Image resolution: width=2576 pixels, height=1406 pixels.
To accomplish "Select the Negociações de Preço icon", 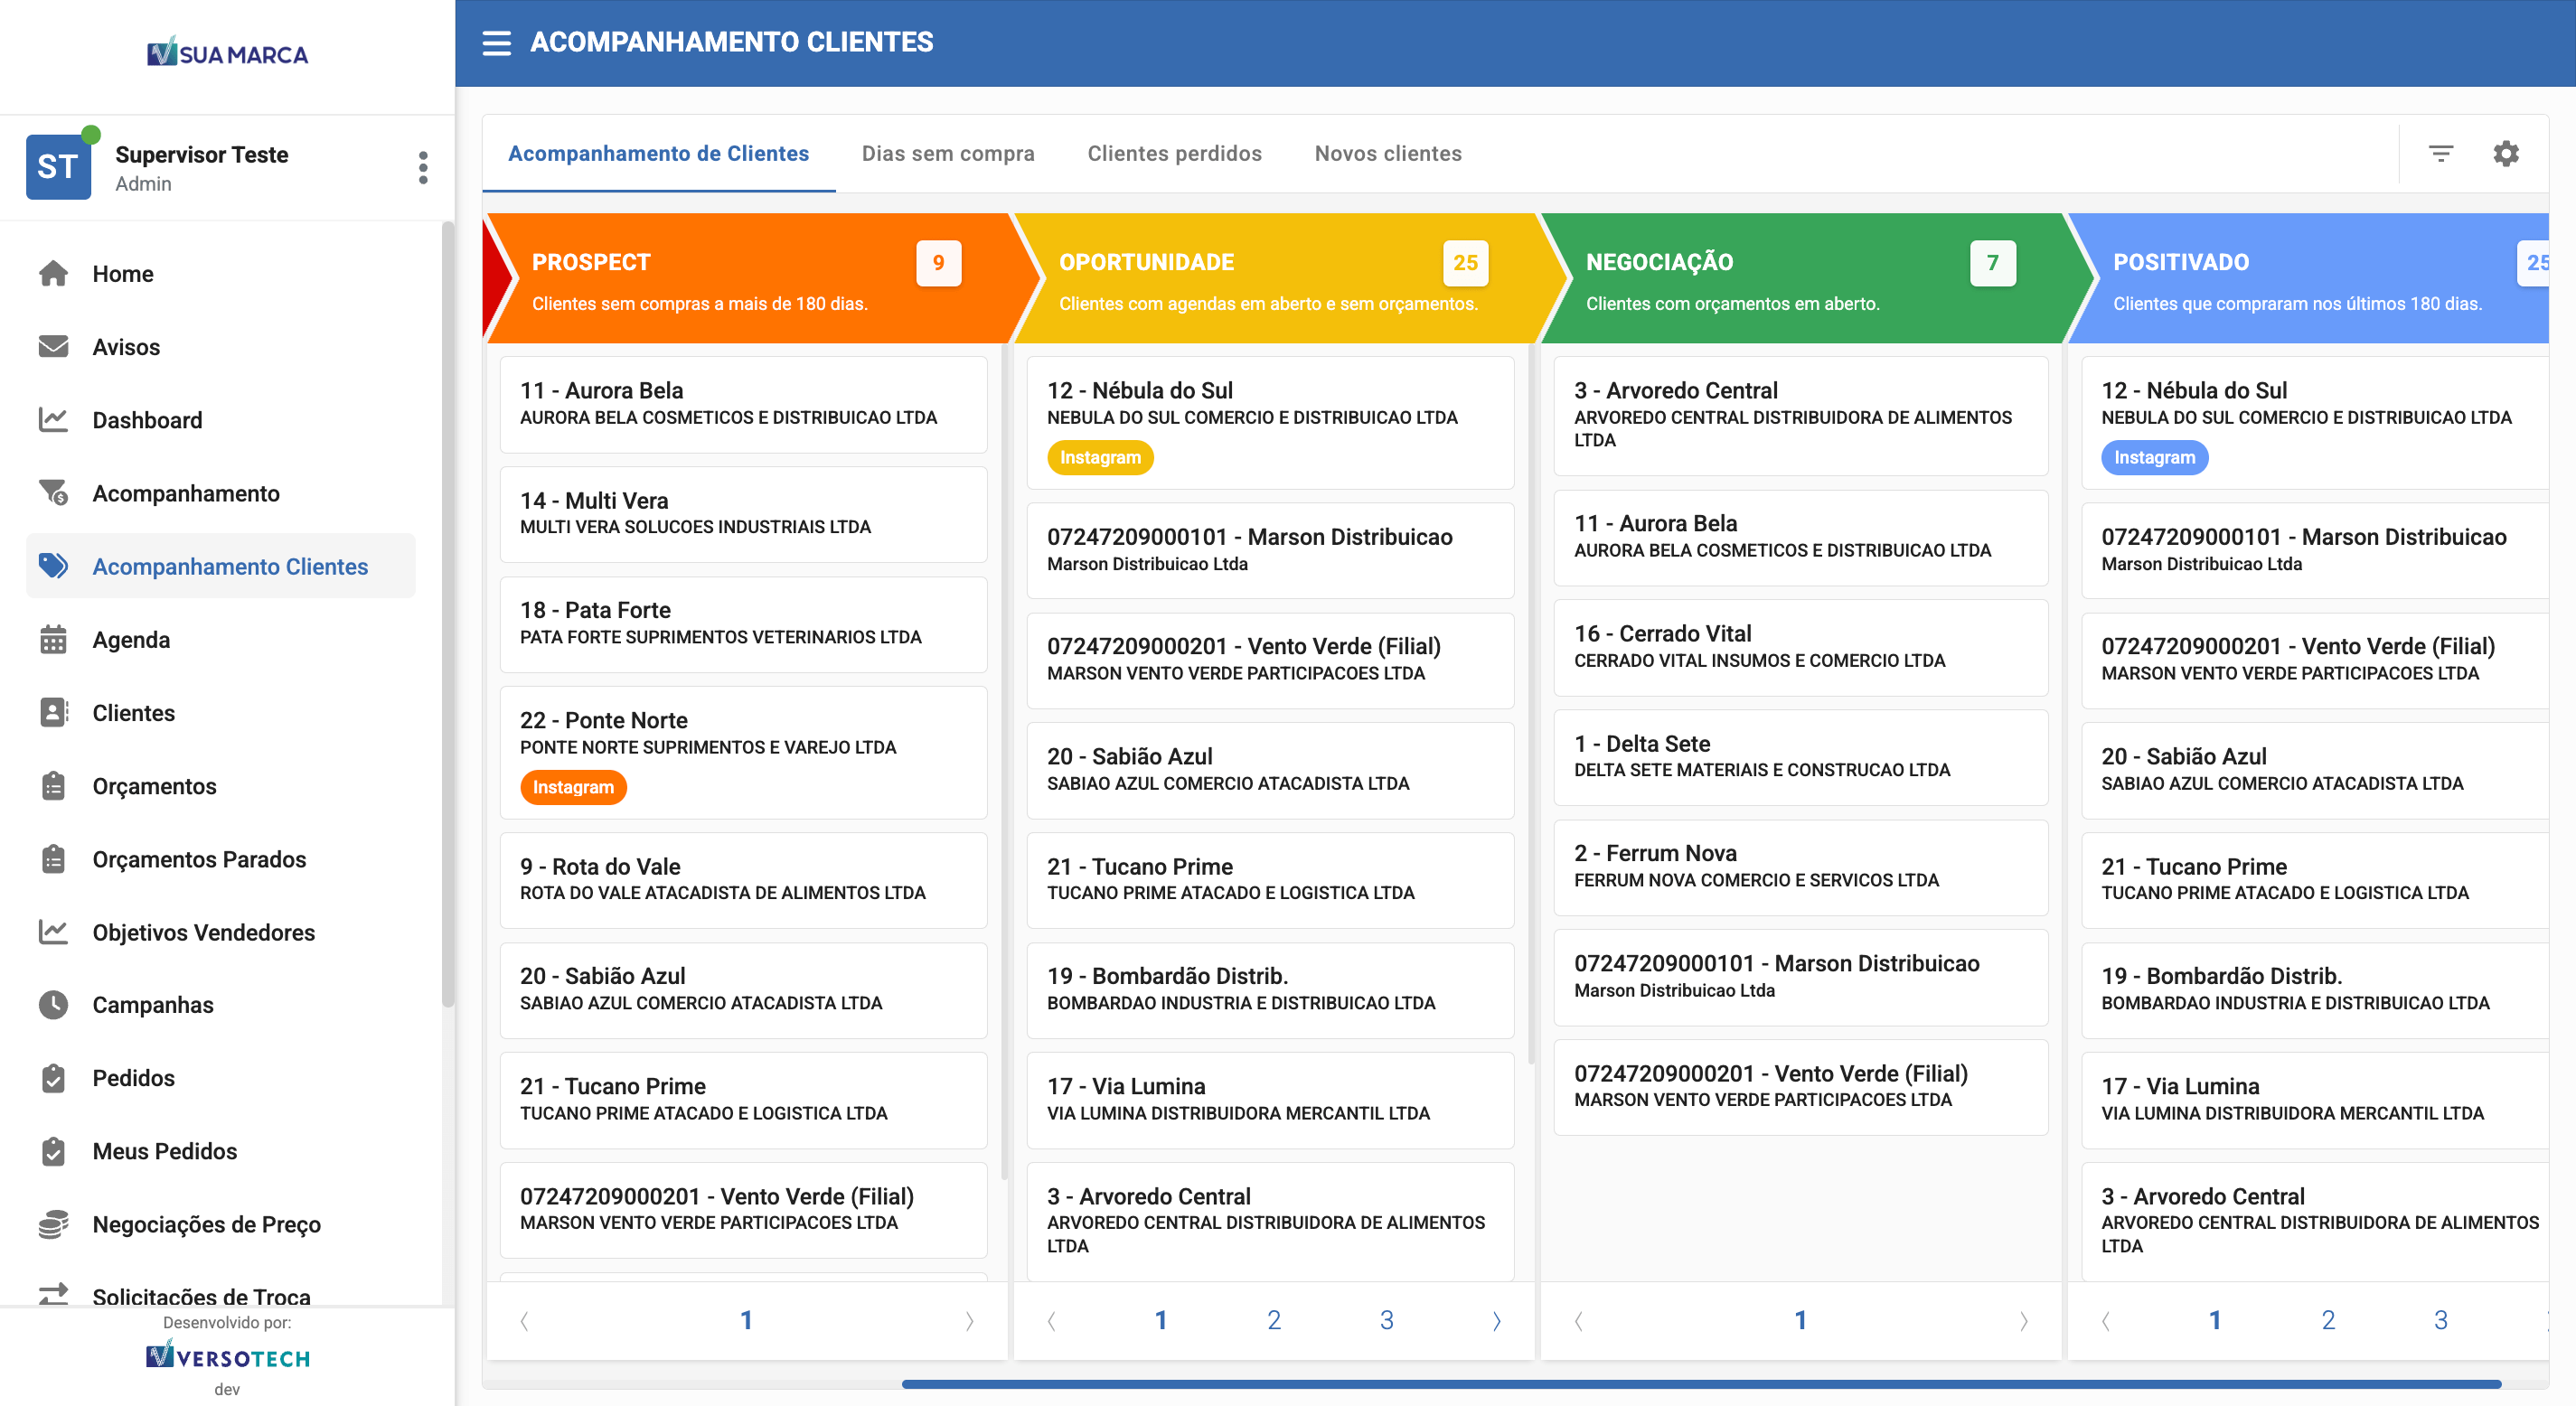I will 54,1224.
